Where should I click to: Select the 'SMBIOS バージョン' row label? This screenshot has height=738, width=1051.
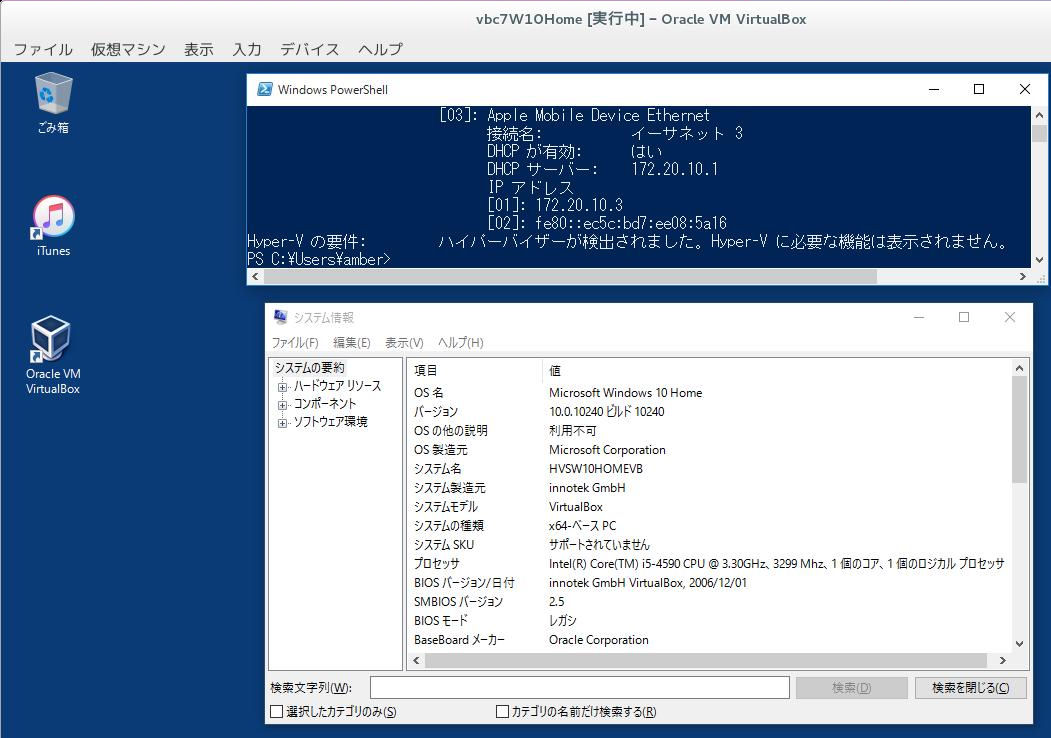point(458,602)
